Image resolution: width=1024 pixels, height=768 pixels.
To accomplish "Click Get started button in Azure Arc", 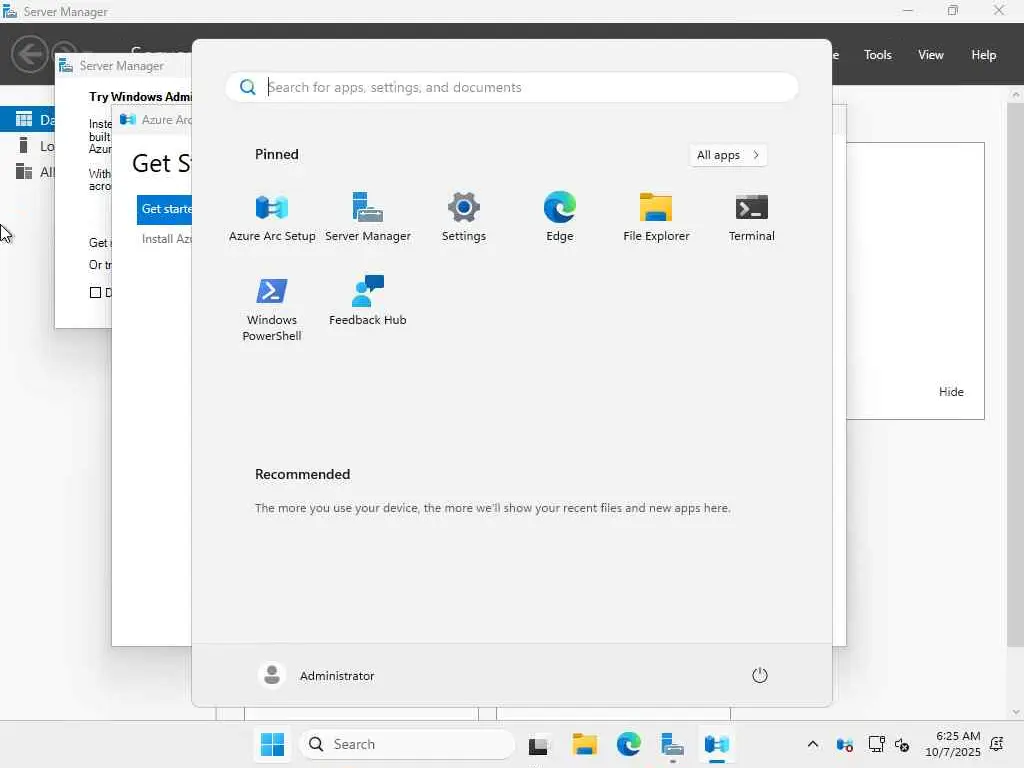I will tap(165, 209).
